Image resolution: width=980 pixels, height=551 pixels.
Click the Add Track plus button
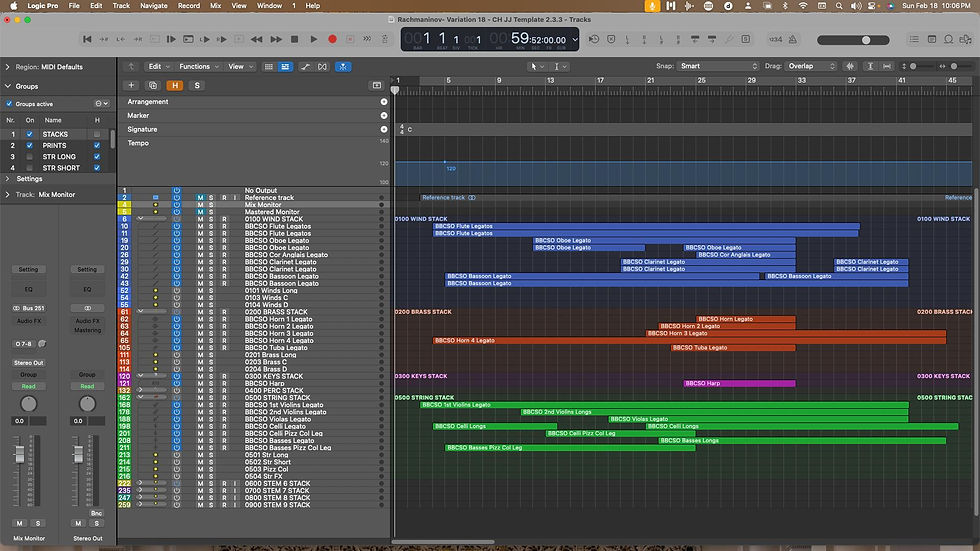(131, 86)
